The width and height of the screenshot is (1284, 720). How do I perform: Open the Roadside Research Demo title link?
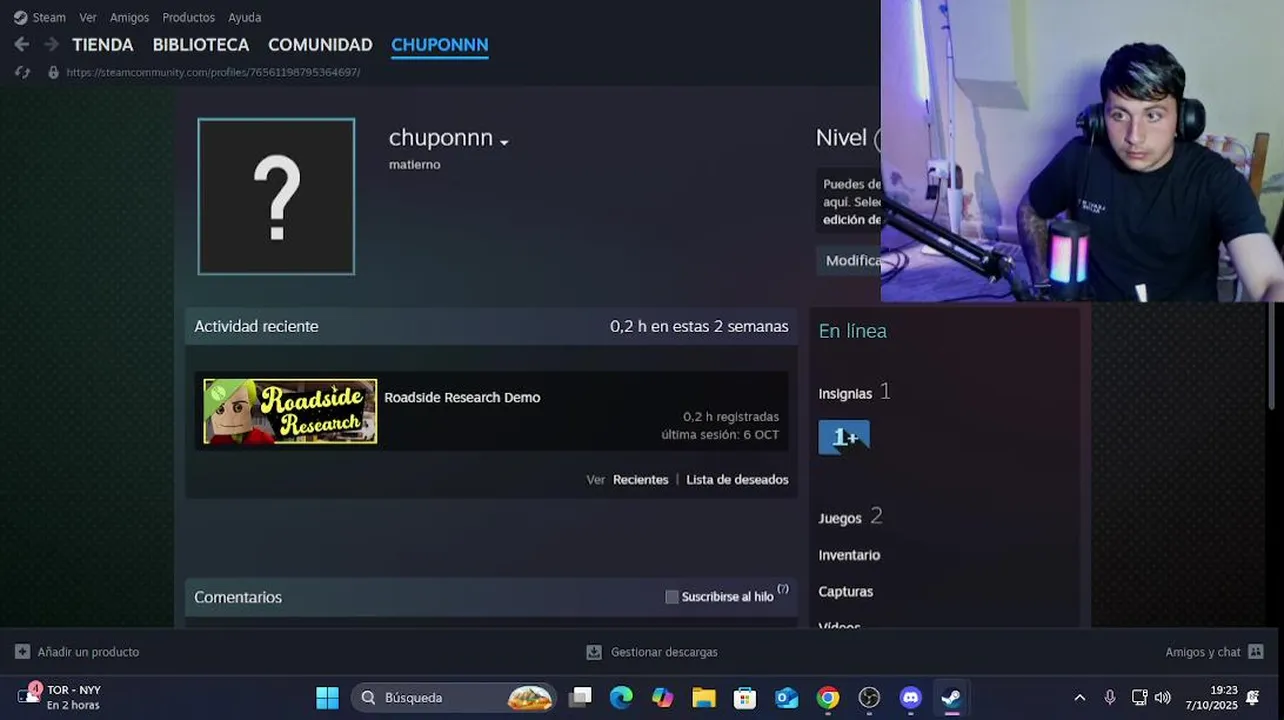[x=462, y=397]
